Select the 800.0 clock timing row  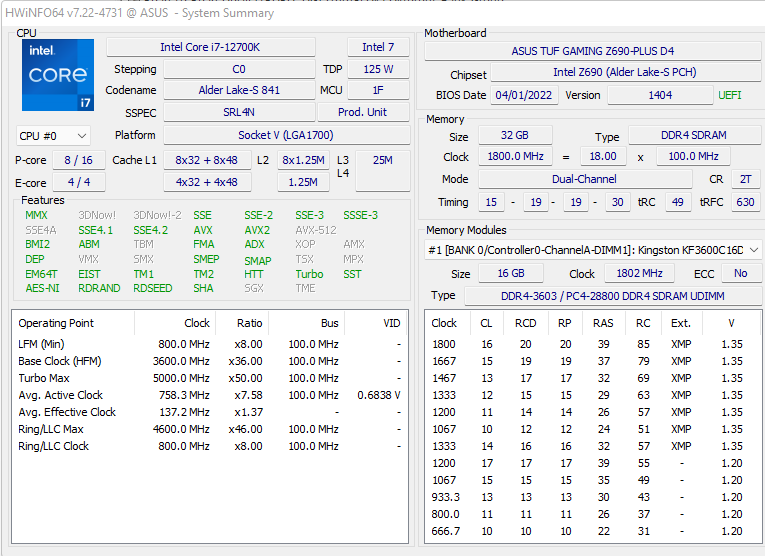[x=592, y=514]
